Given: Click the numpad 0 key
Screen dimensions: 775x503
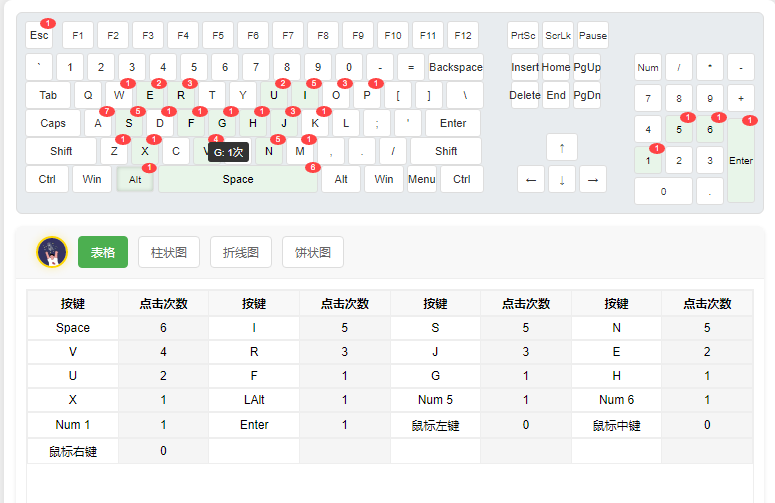Looking at the screenshot, I should [x=663, y=191].
